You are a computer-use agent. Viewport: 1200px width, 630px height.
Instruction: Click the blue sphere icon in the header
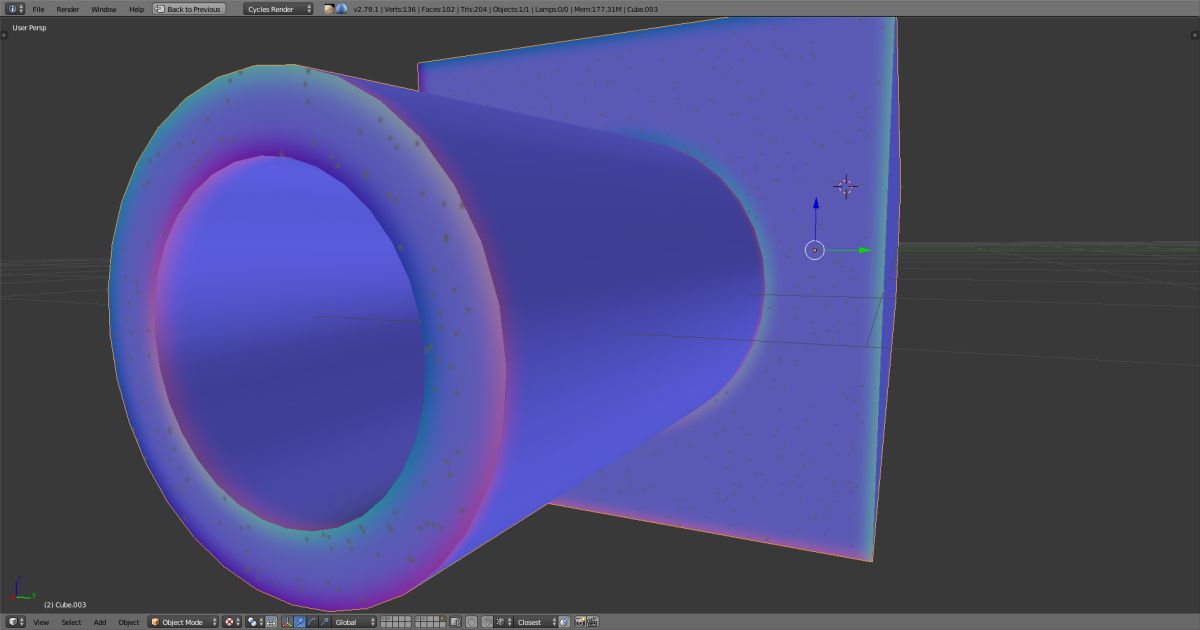(341, 9)
